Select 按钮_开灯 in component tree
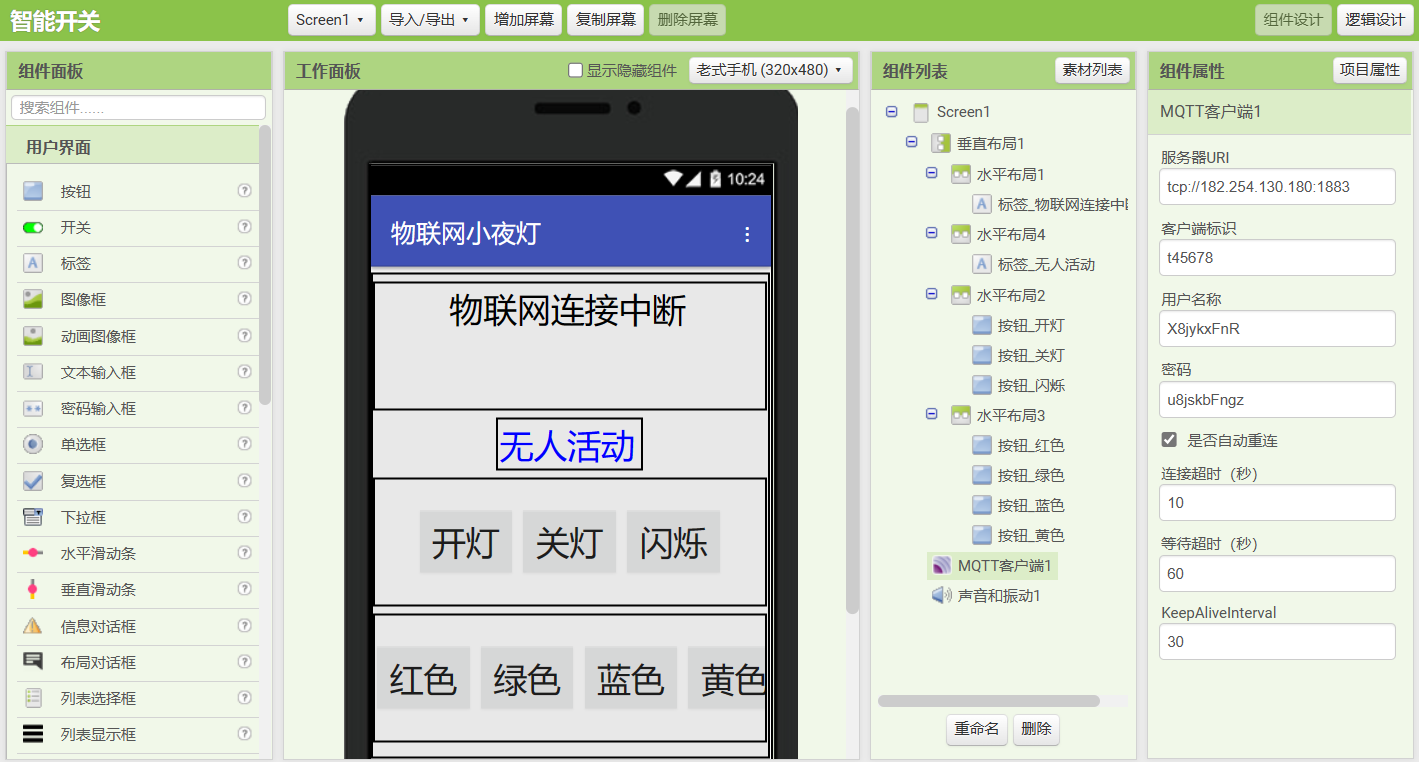 pyautogui.click(x=1019, y=325)
